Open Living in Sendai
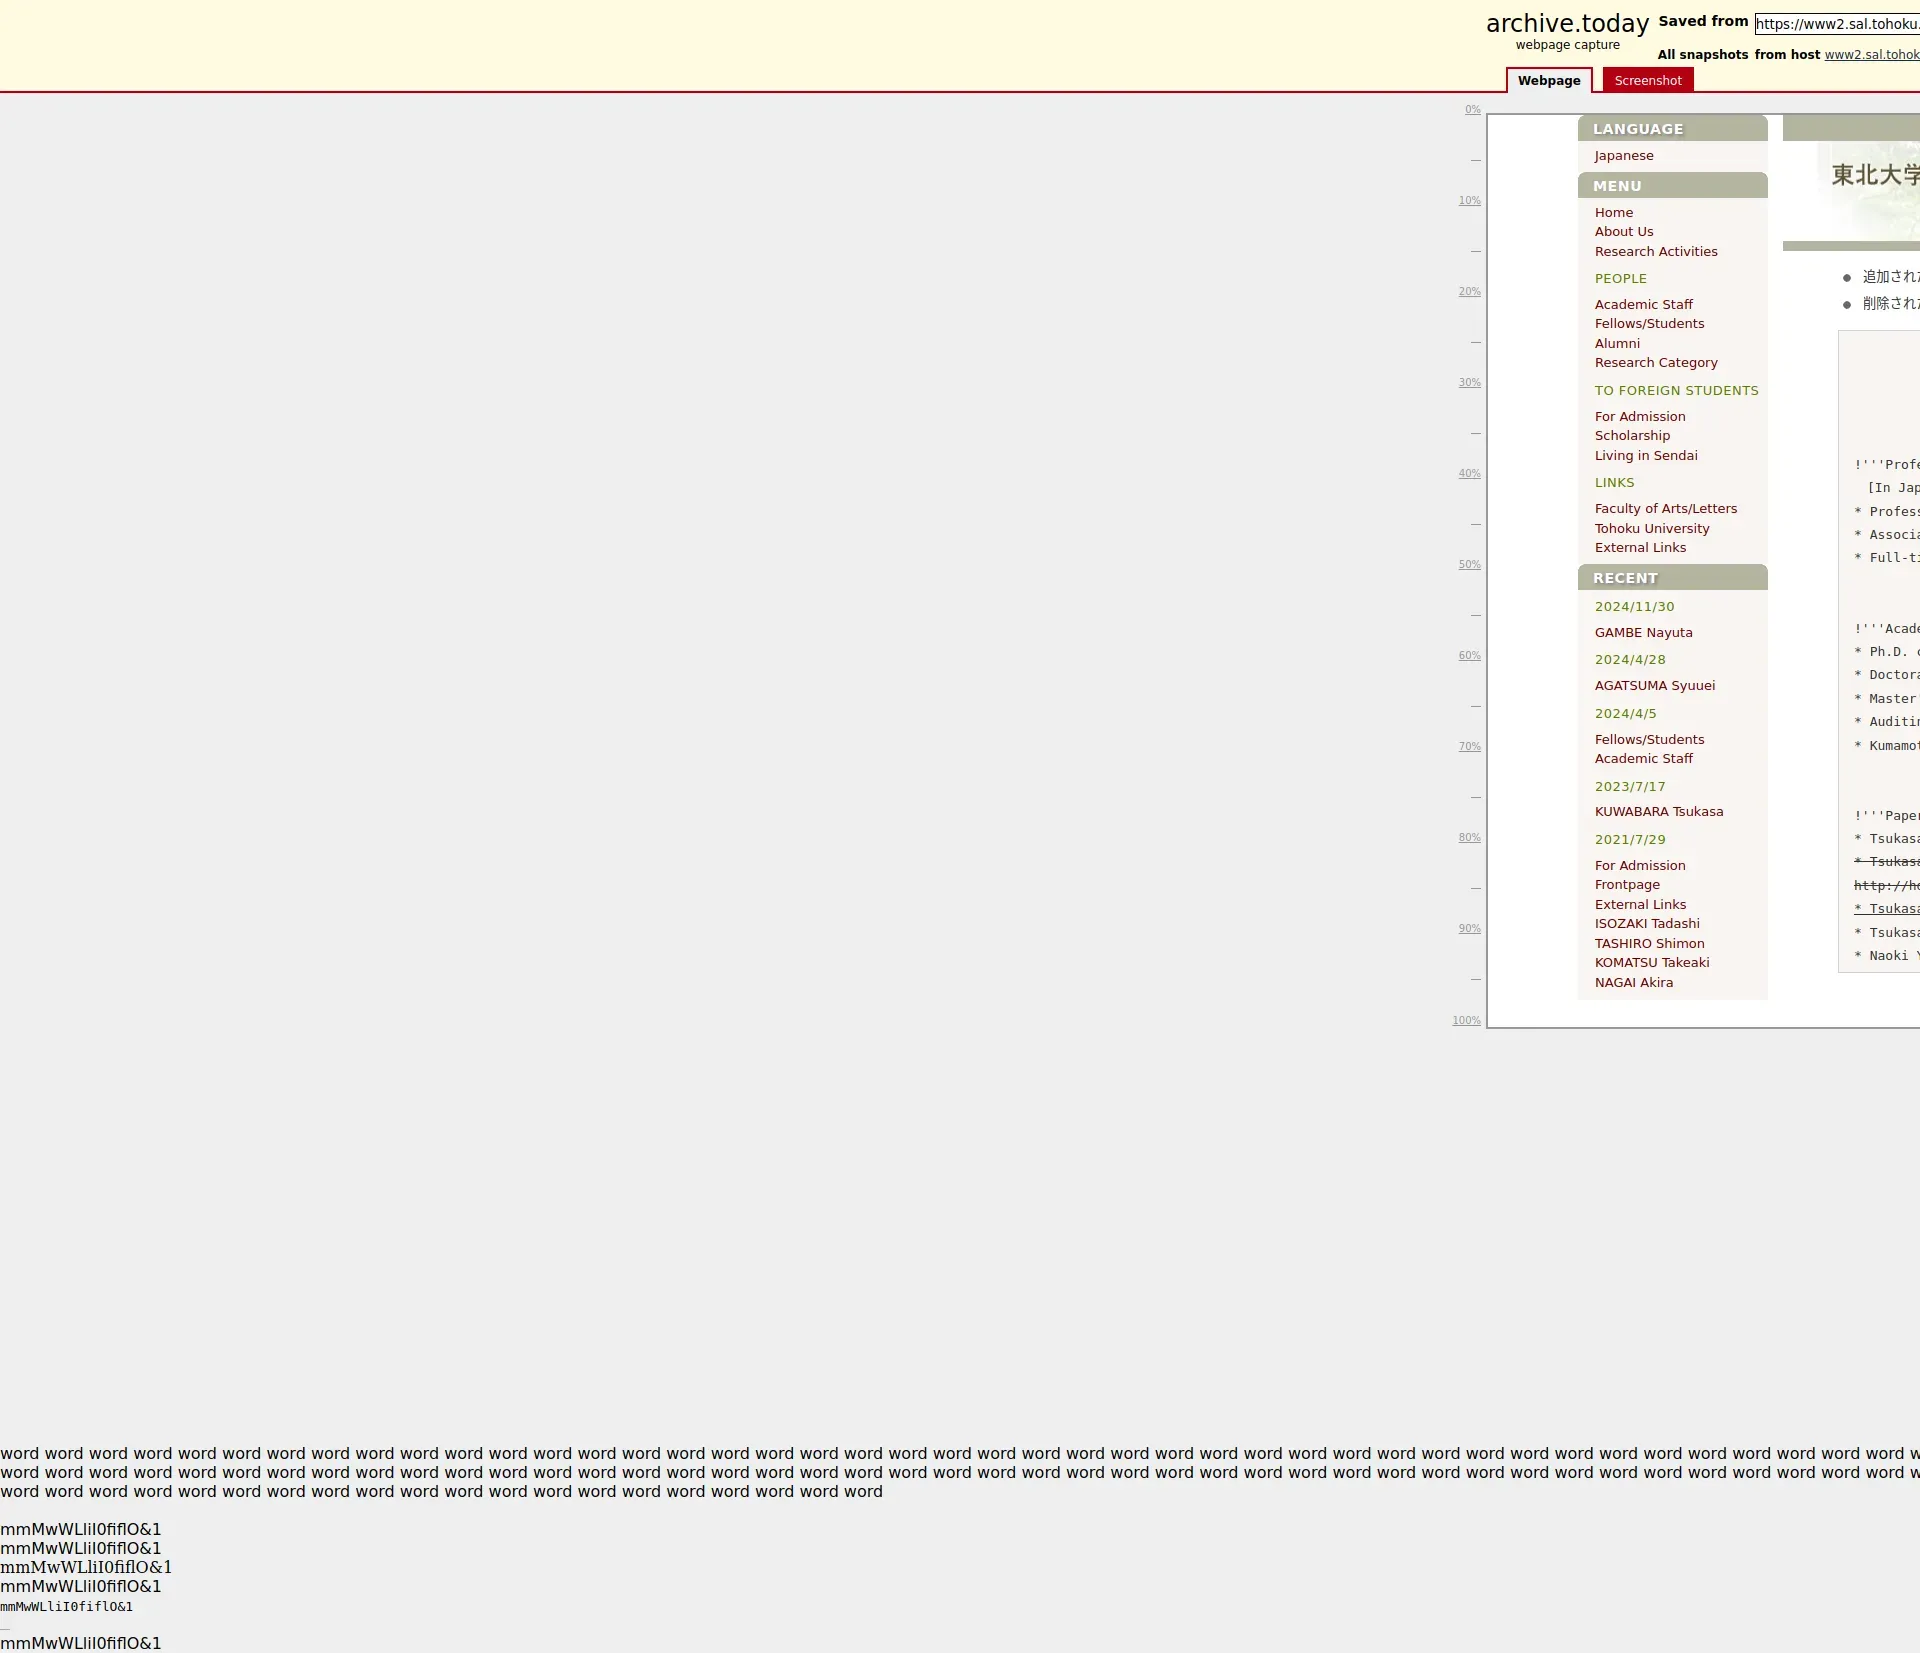Screen dimensions: 1920x1653 pos(1645,456)
